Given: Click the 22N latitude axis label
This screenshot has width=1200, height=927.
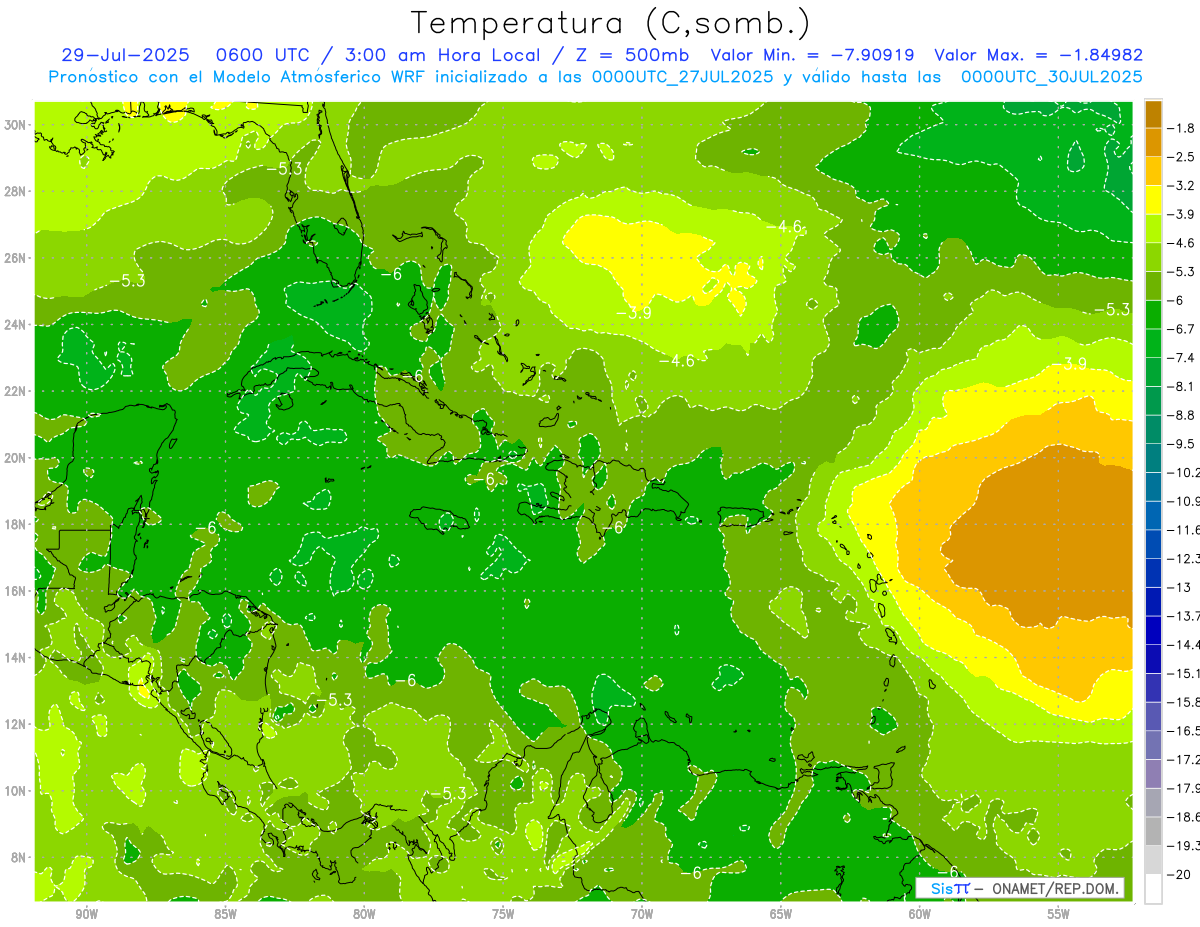Looking at the screenshot, I should click(17, 391).
